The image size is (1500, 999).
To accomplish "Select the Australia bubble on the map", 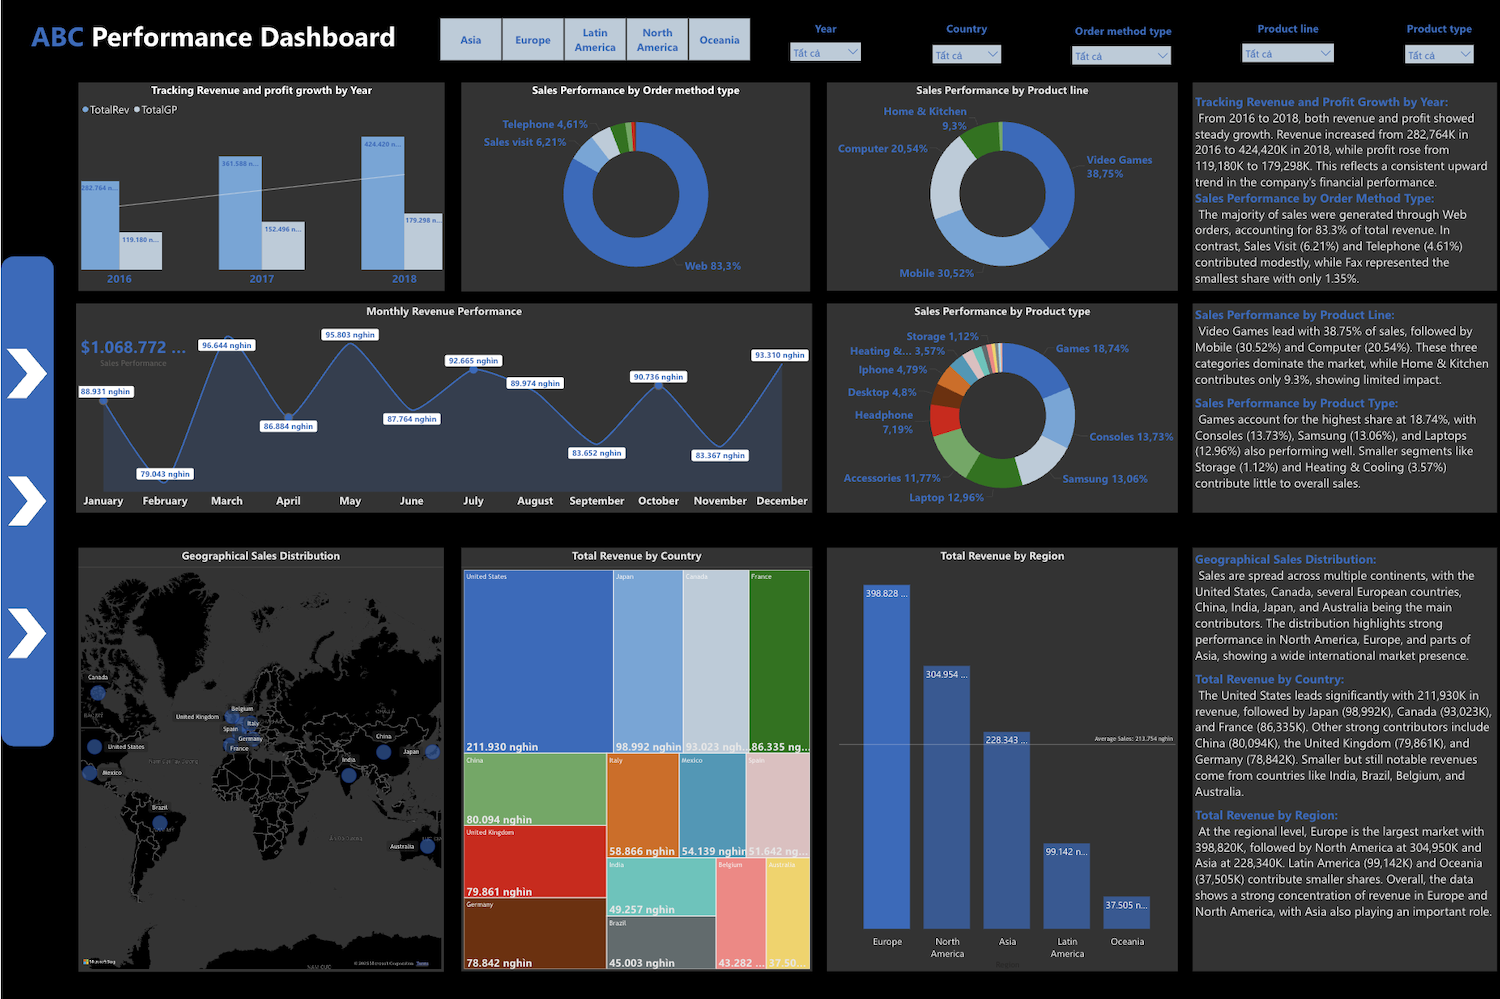I will 428,846.
